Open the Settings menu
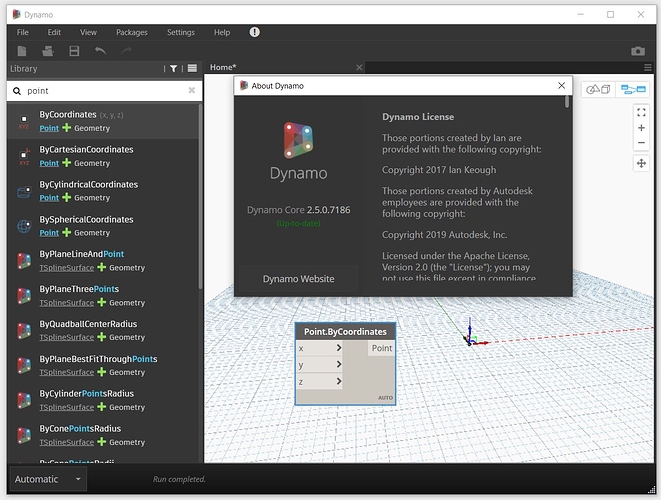This screenshot has height=500, width=661. pos(181,32)
